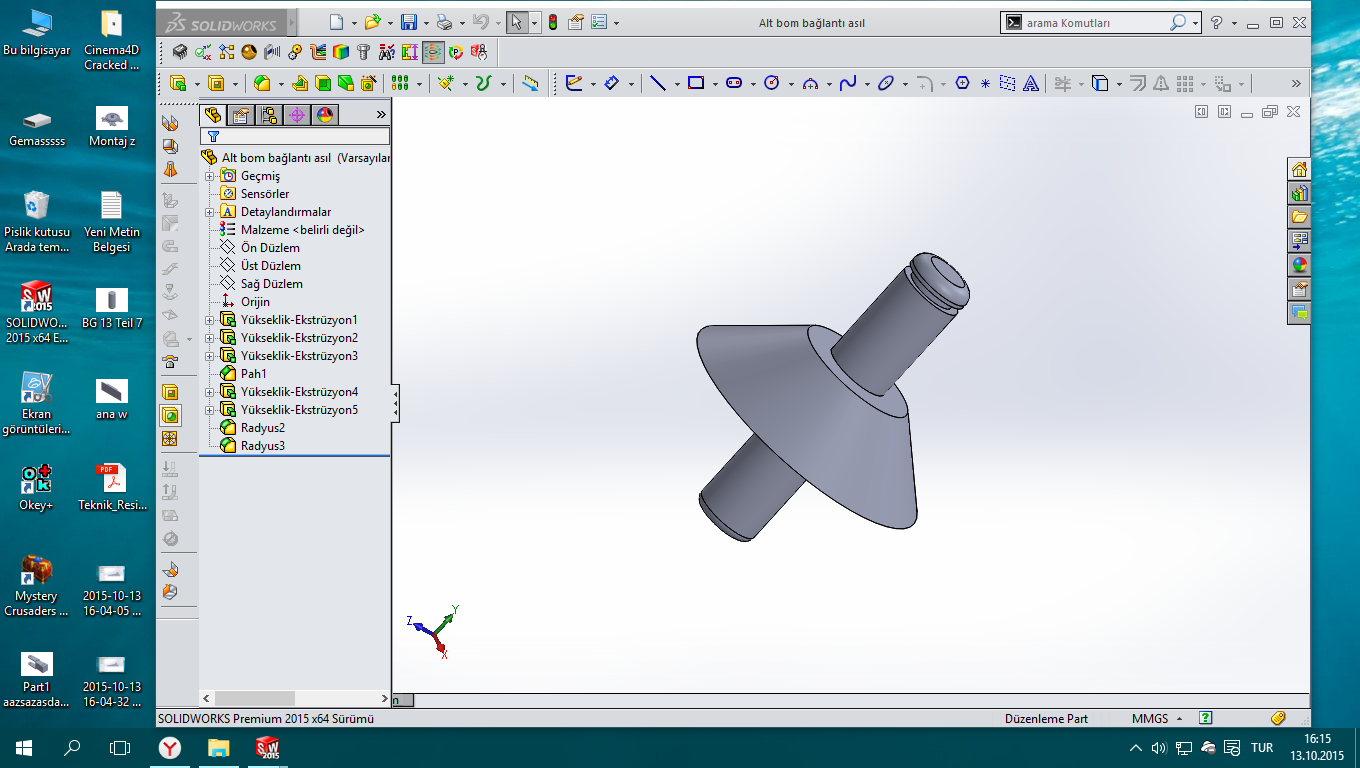Open Appearances color ball task pane icon
This screenshot has width=1360, height=768.
[x=1299, y=265]
